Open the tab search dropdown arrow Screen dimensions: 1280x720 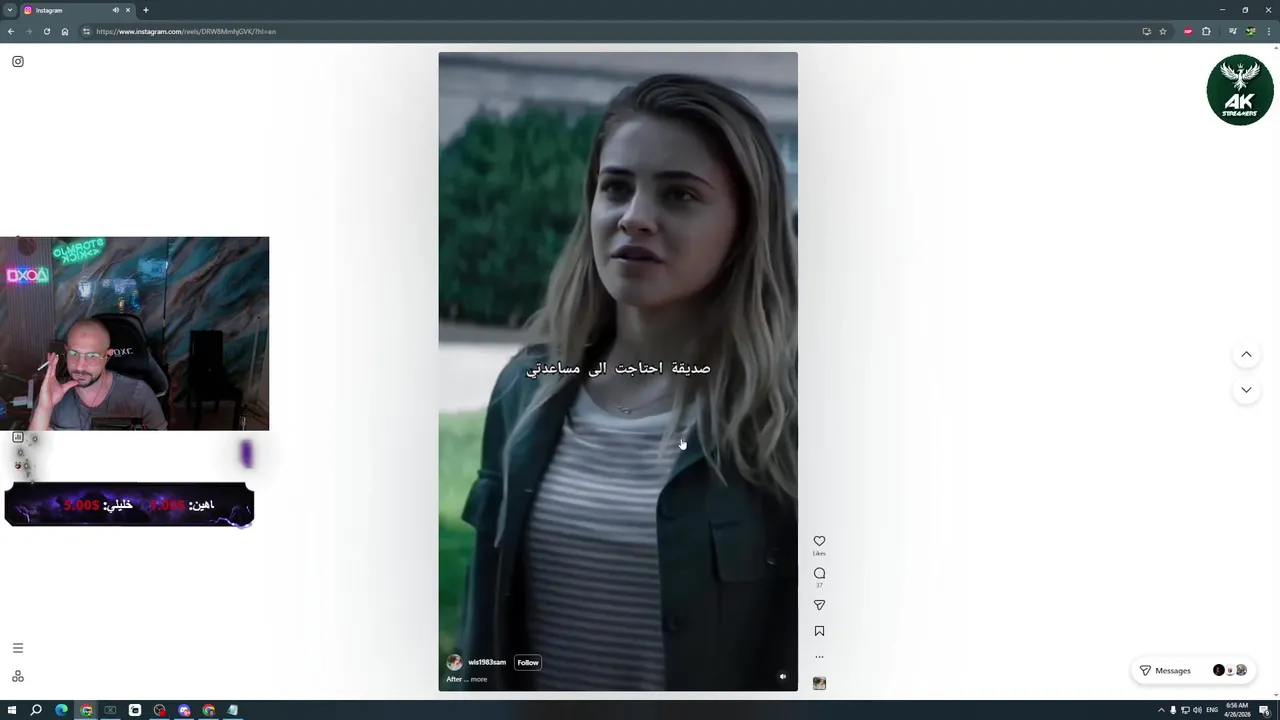pos(10,10)
